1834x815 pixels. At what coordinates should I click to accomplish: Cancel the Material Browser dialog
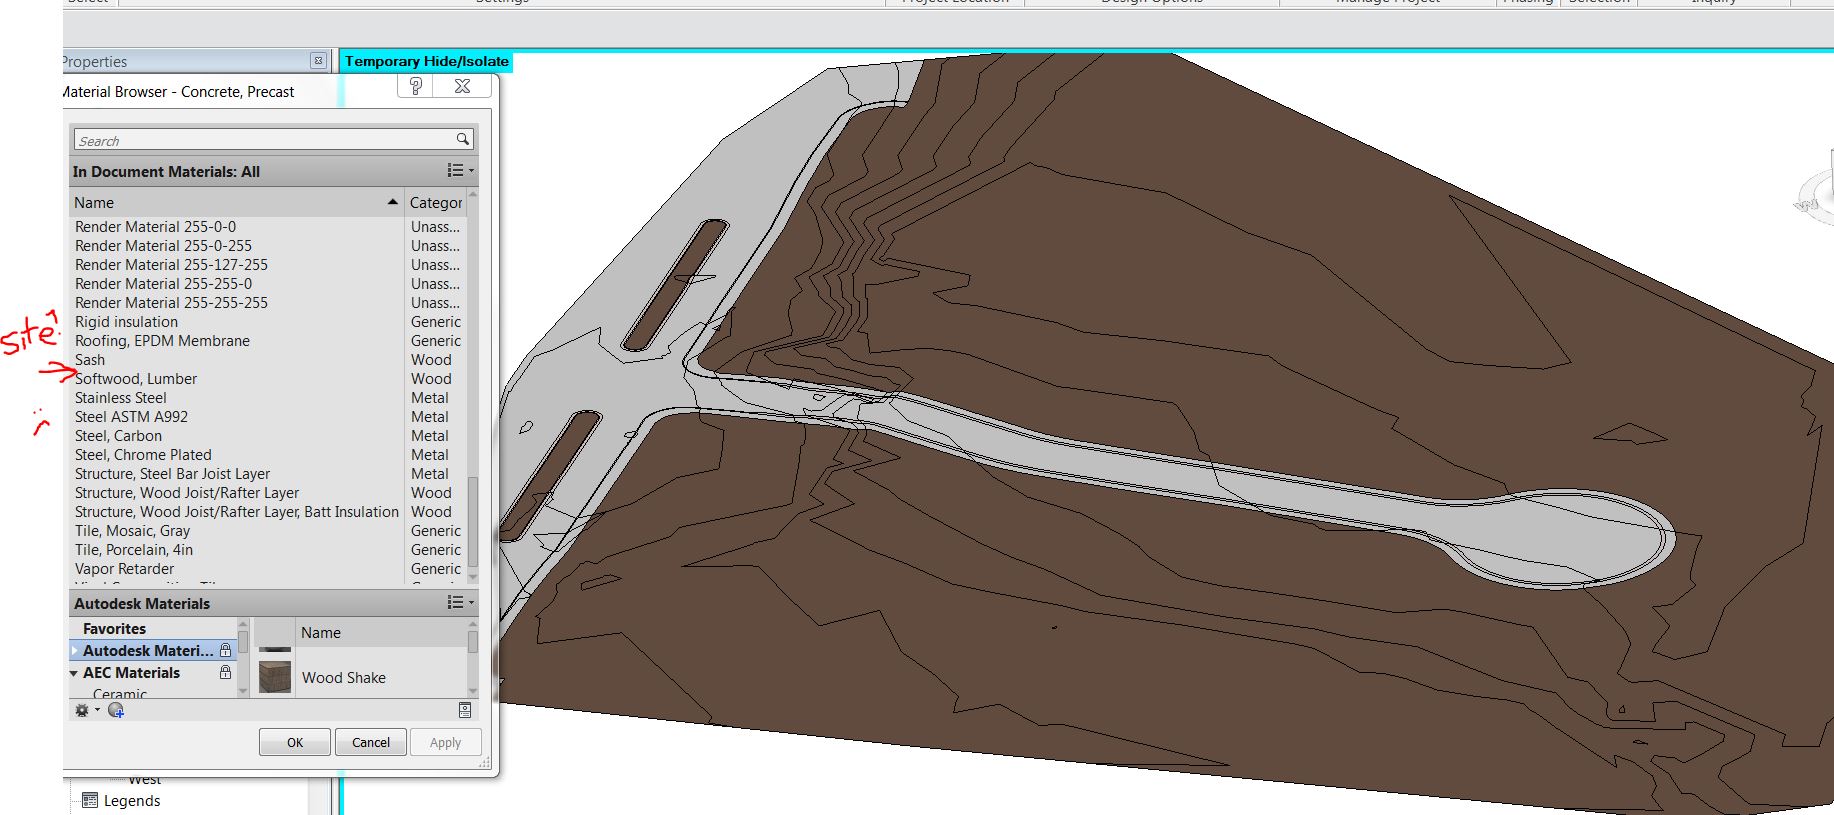click(371, 742)
